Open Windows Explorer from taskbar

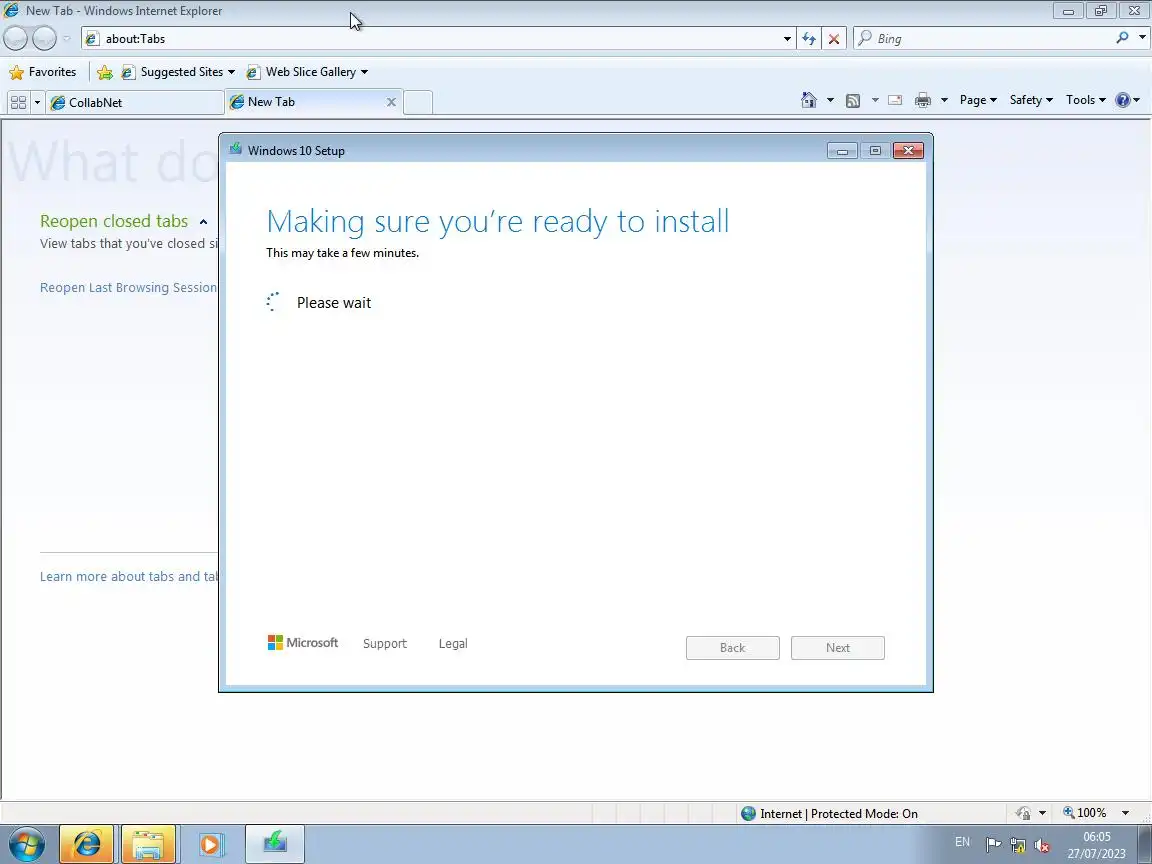[x=148, y=844]
